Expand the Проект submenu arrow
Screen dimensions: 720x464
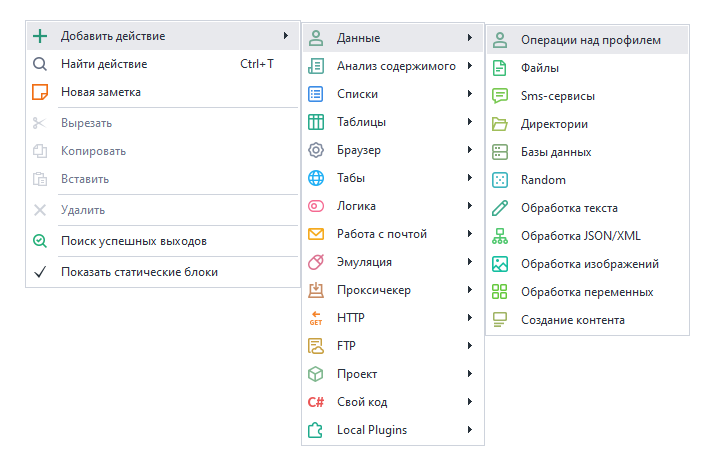(x=469, y=374)
